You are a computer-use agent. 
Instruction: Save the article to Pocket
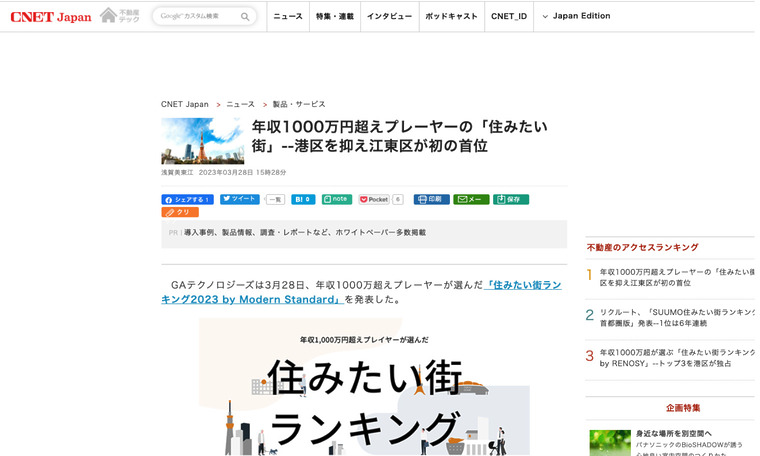point(374,199)
